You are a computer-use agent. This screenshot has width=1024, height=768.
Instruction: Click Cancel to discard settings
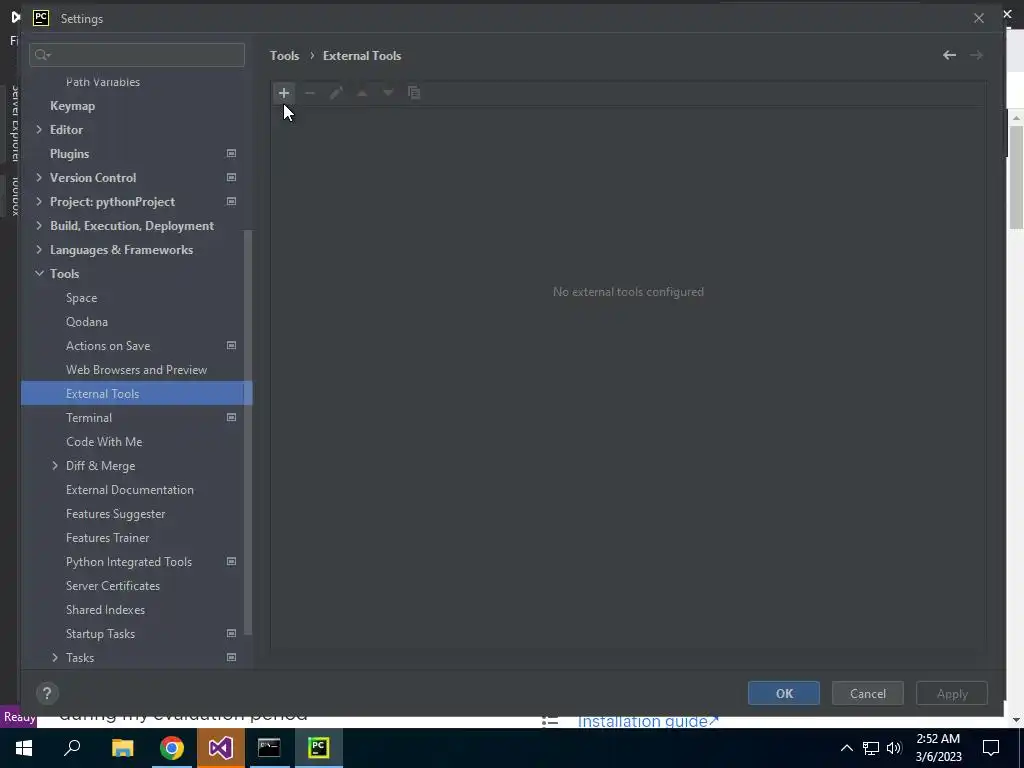(x=868, y=694)
